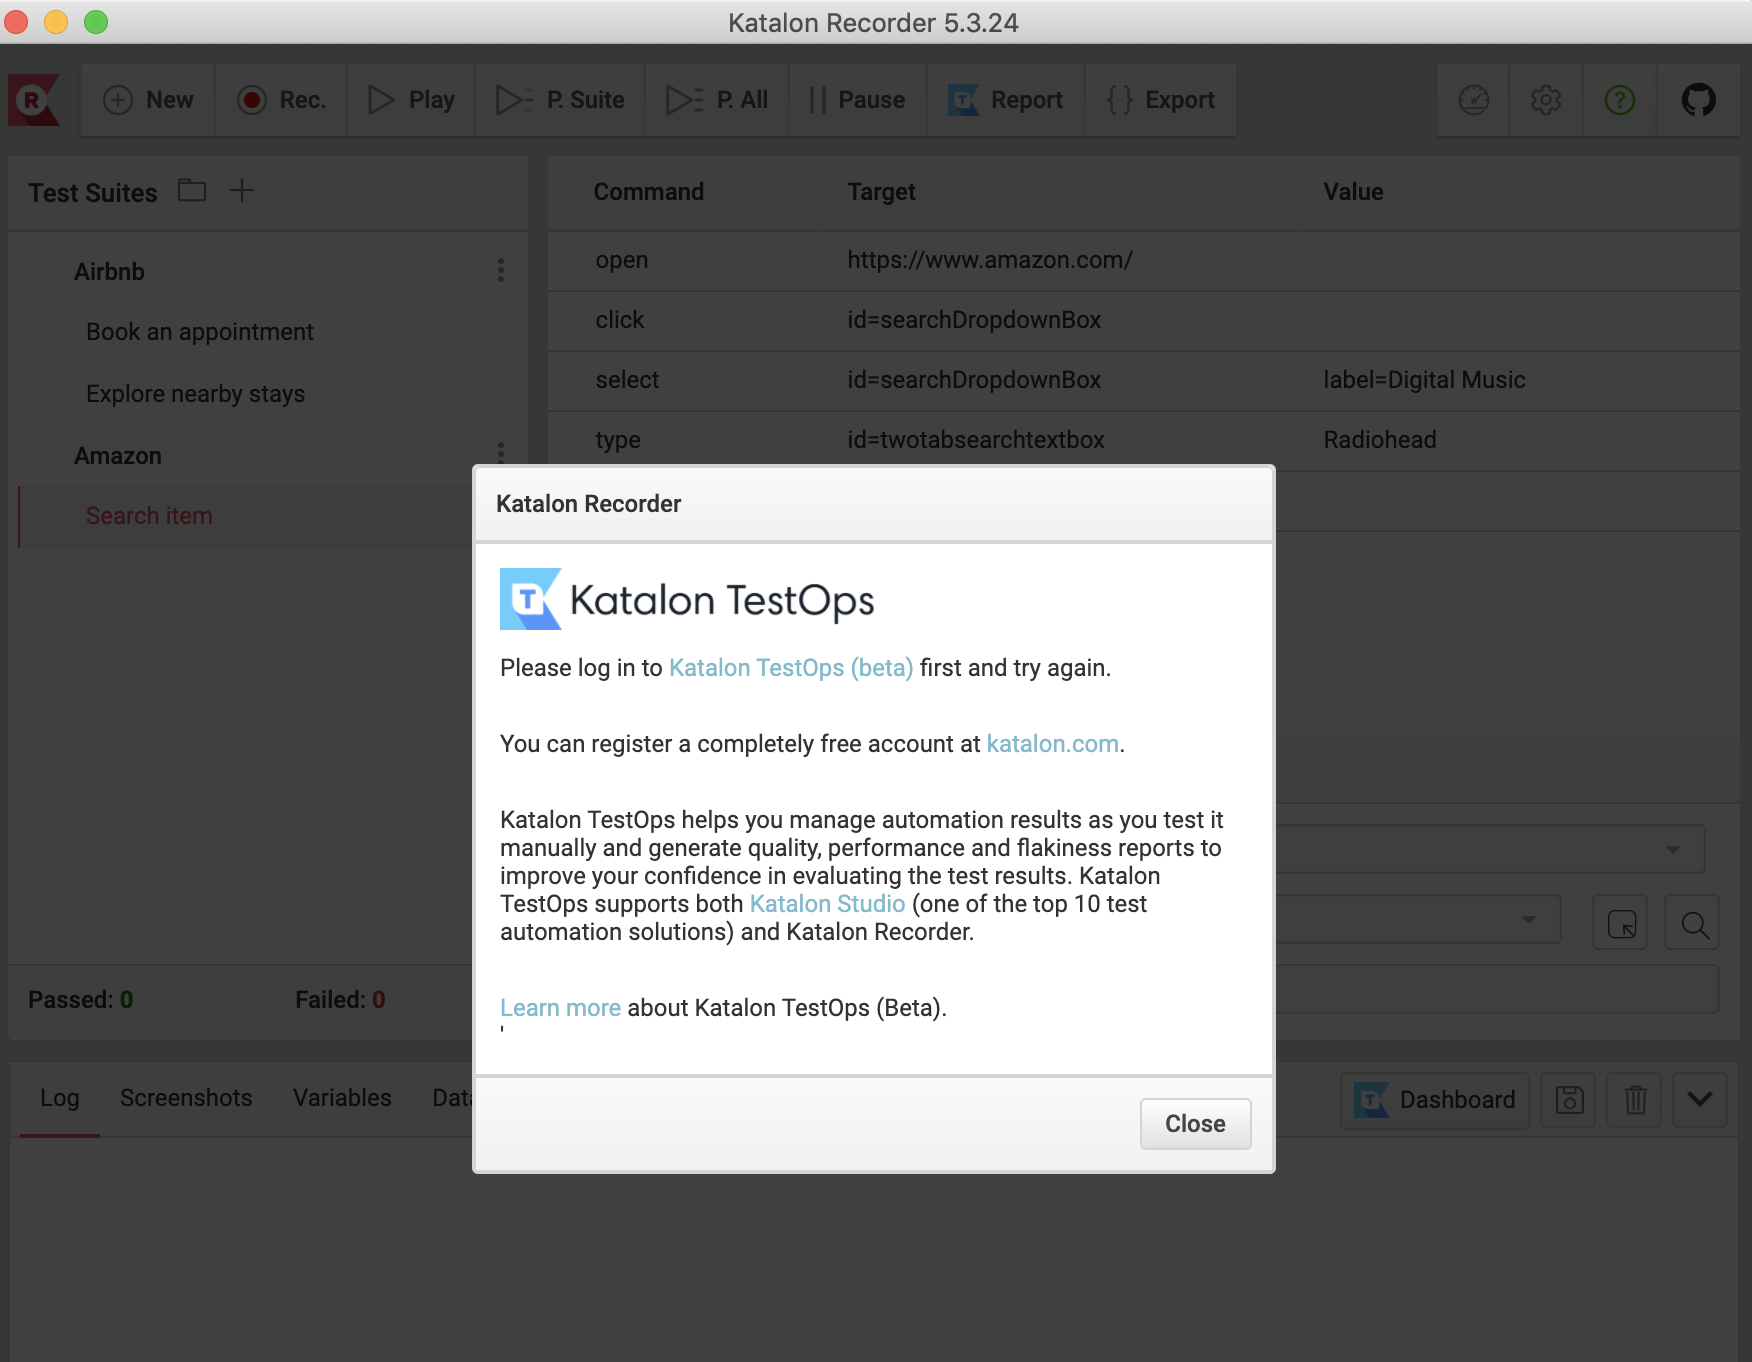Click the Command column header

649,192
